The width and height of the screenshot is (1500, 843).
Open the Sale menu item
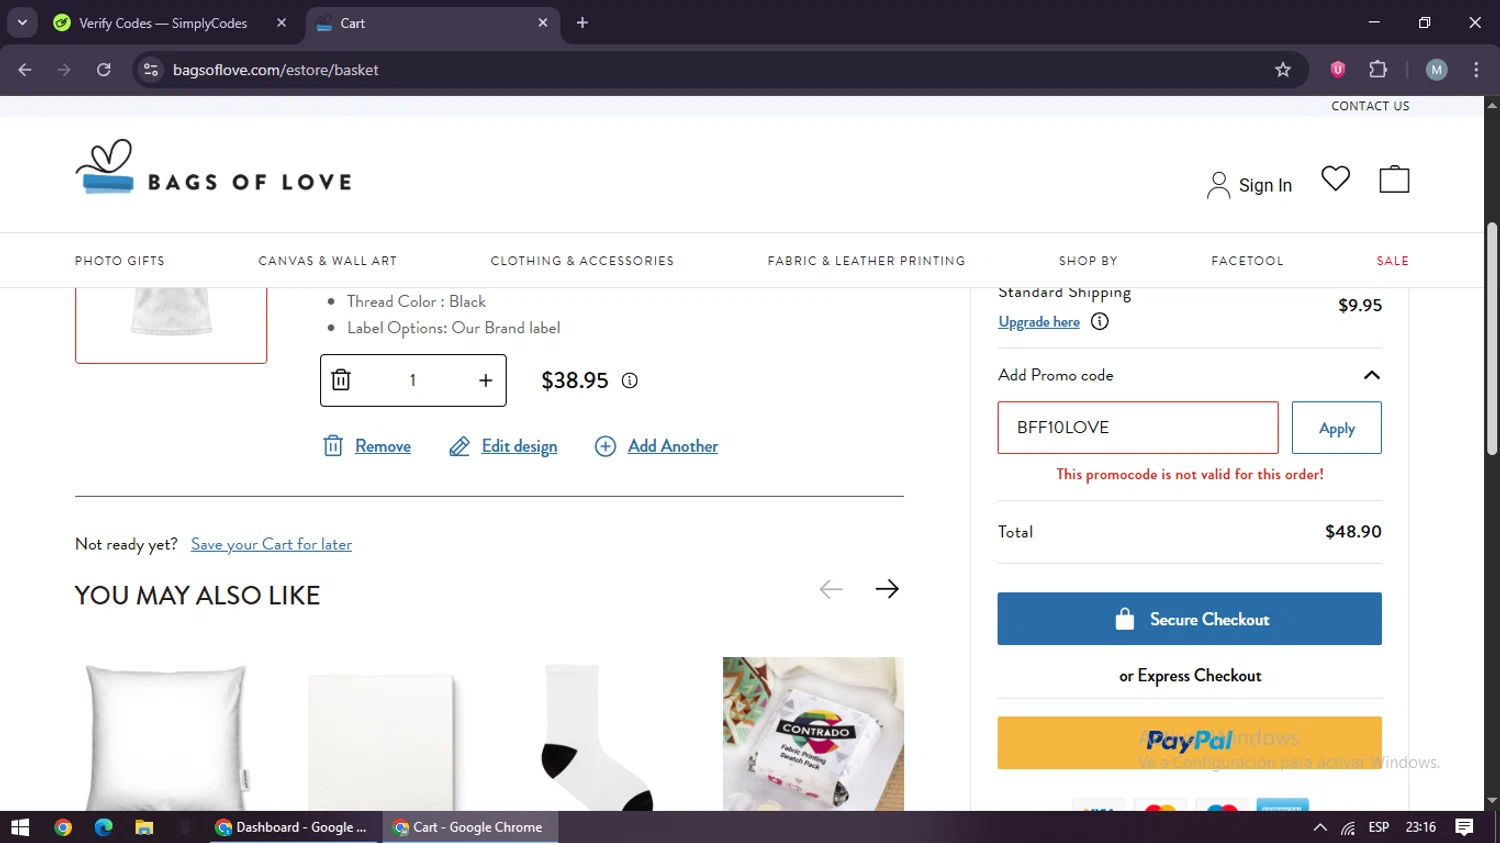pos(1392,260)
